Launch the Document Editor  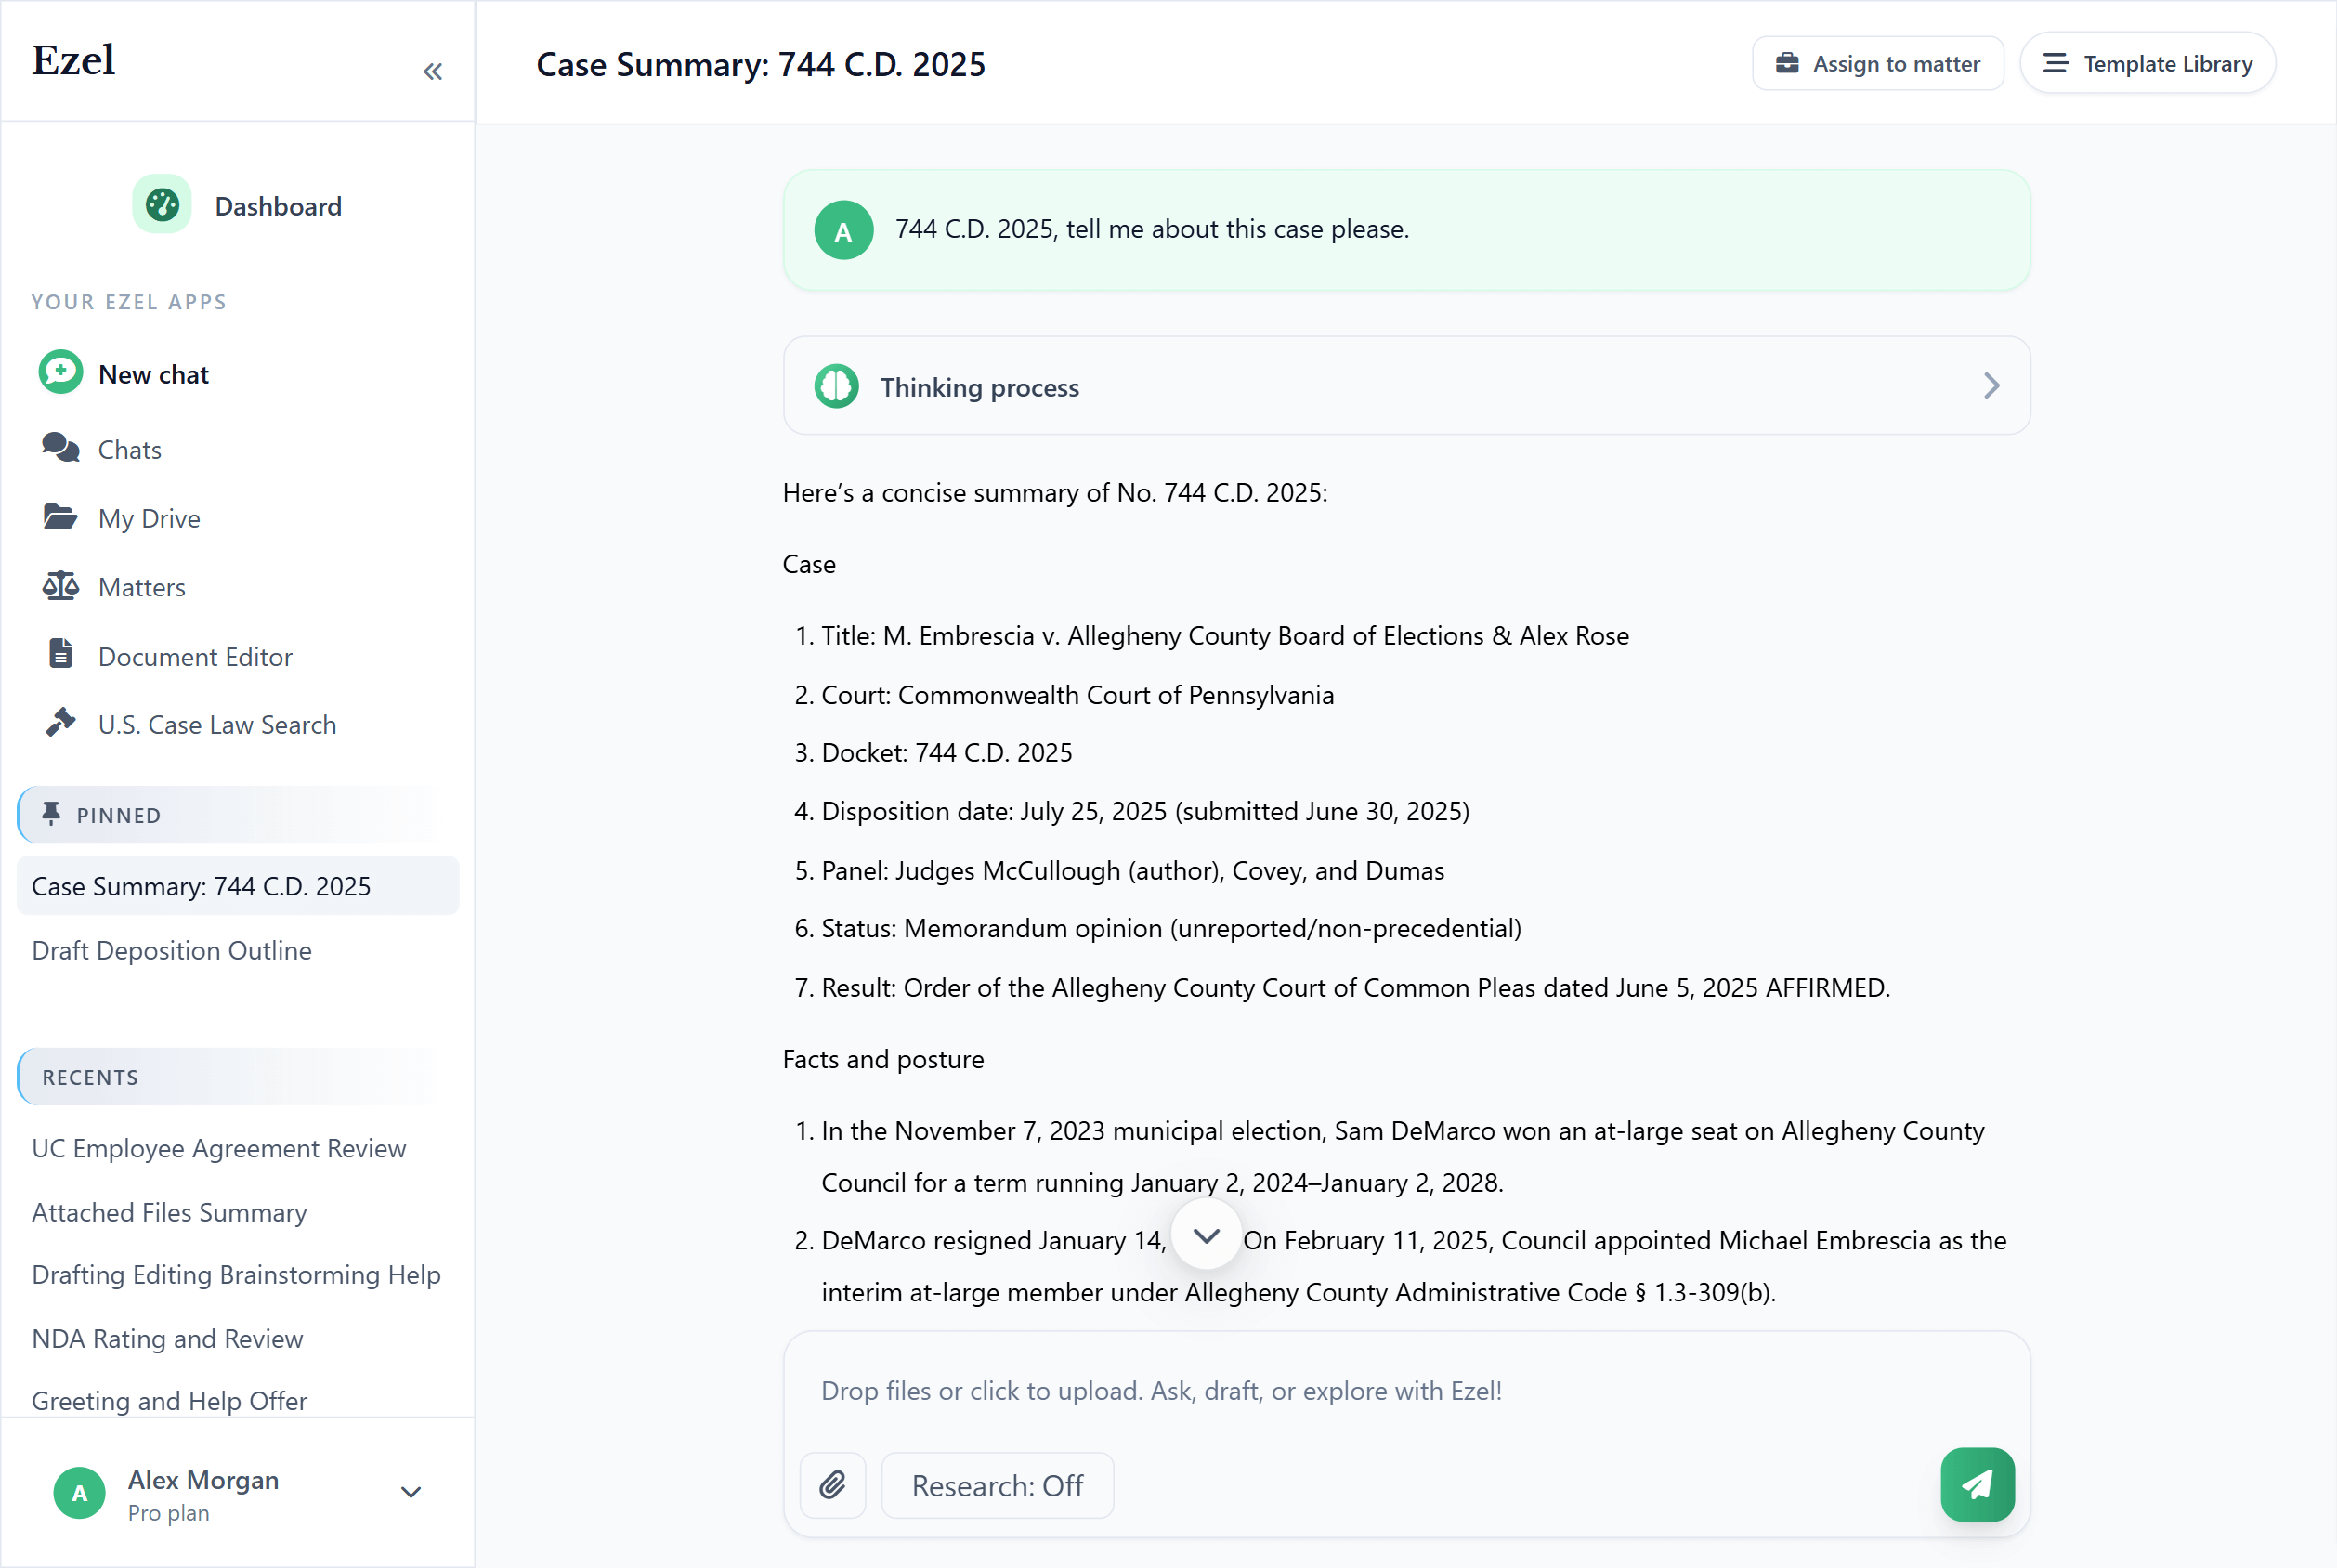(195, 656)
